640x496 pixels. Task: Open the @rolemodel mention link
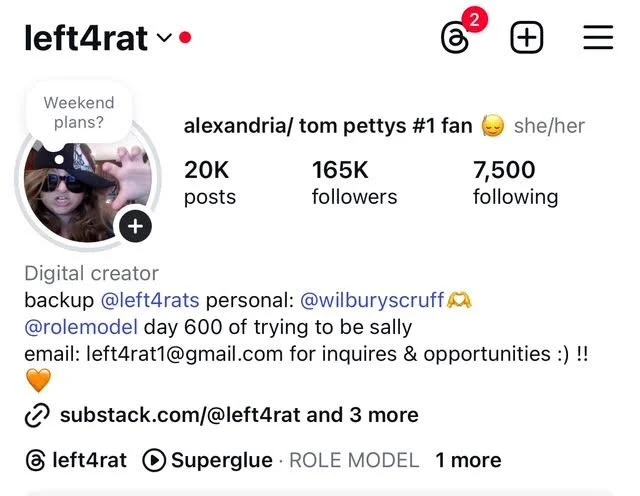81,327
